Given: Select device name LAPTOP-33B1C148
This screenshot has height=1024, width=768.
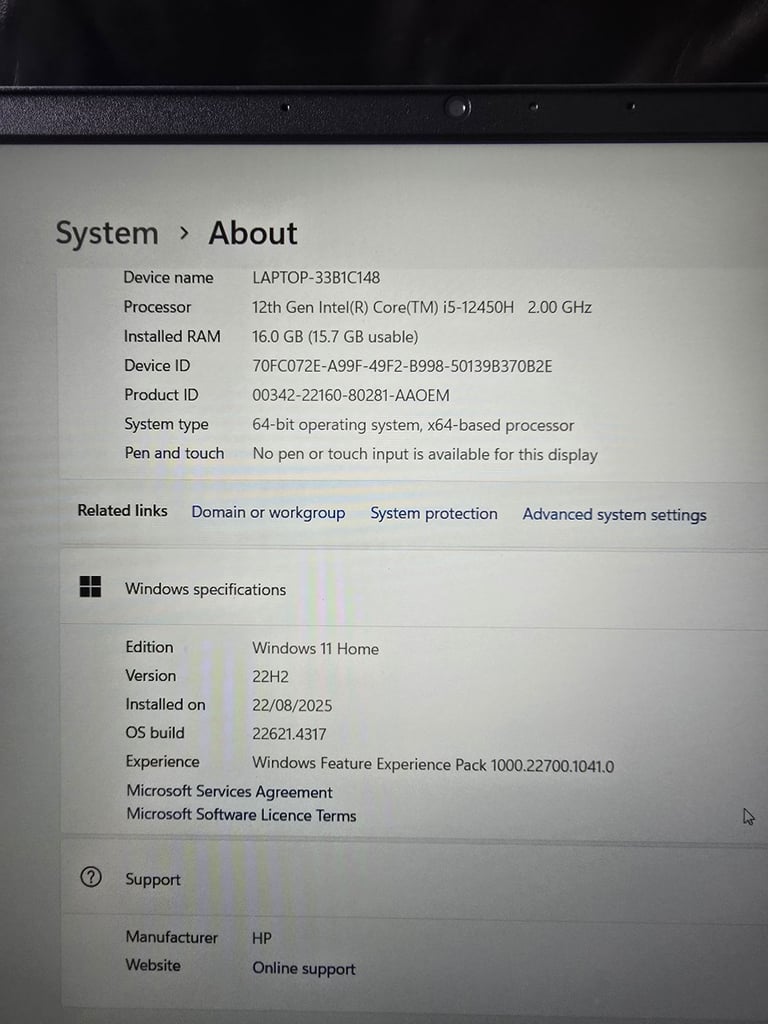Looking at the screenshot, I should 316,278.
